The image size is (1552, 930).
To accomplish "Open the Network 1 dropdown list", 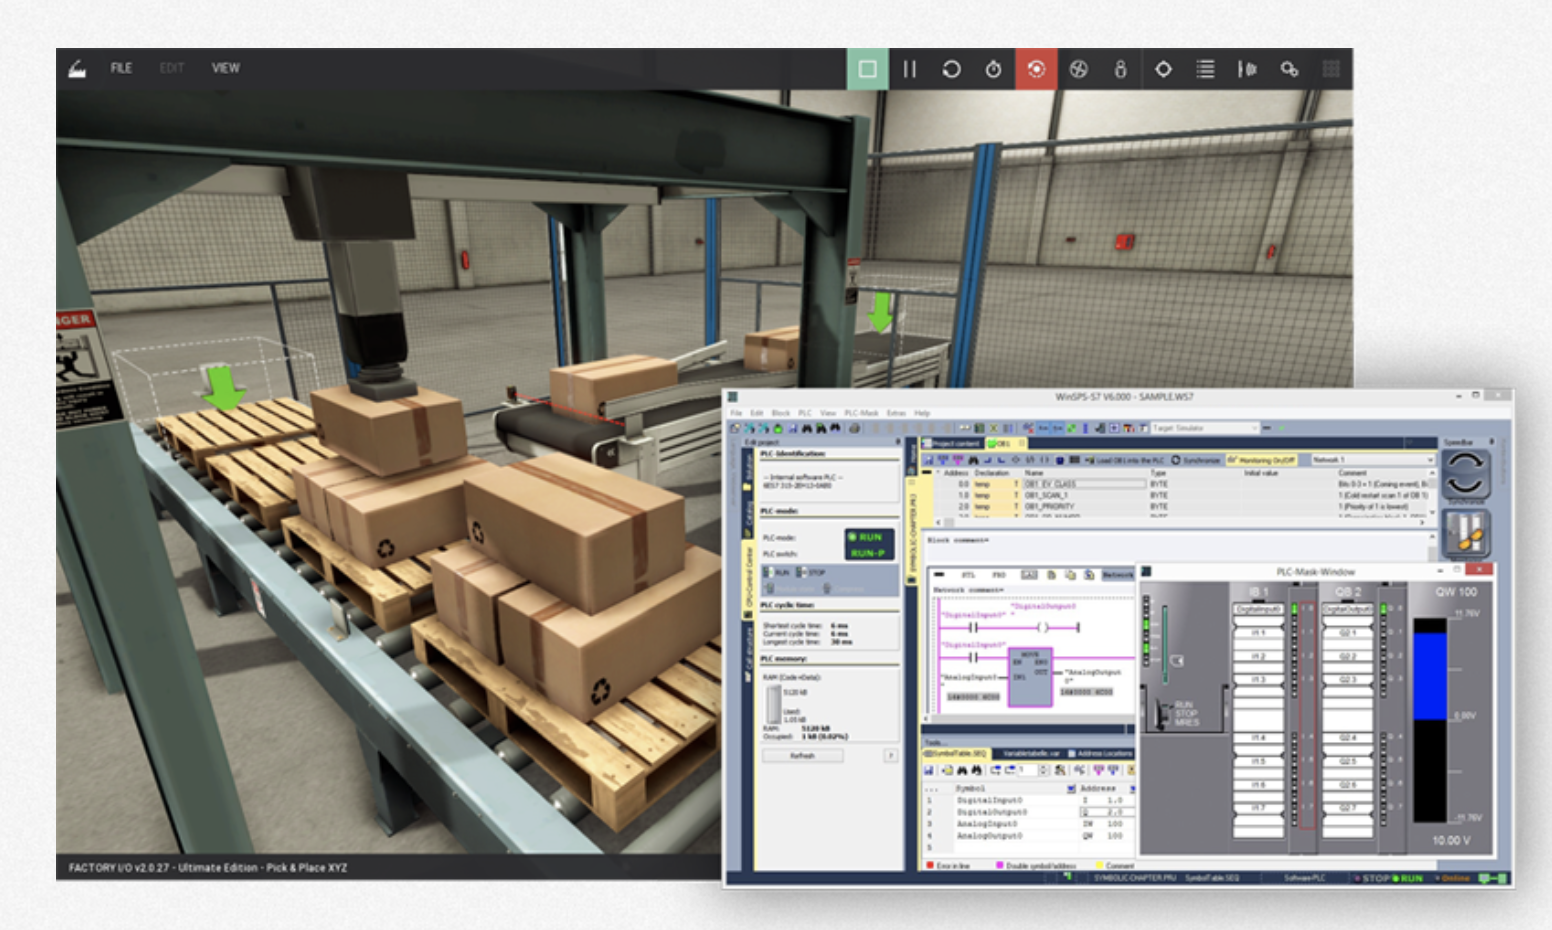I will click(x=1431, y=460).
